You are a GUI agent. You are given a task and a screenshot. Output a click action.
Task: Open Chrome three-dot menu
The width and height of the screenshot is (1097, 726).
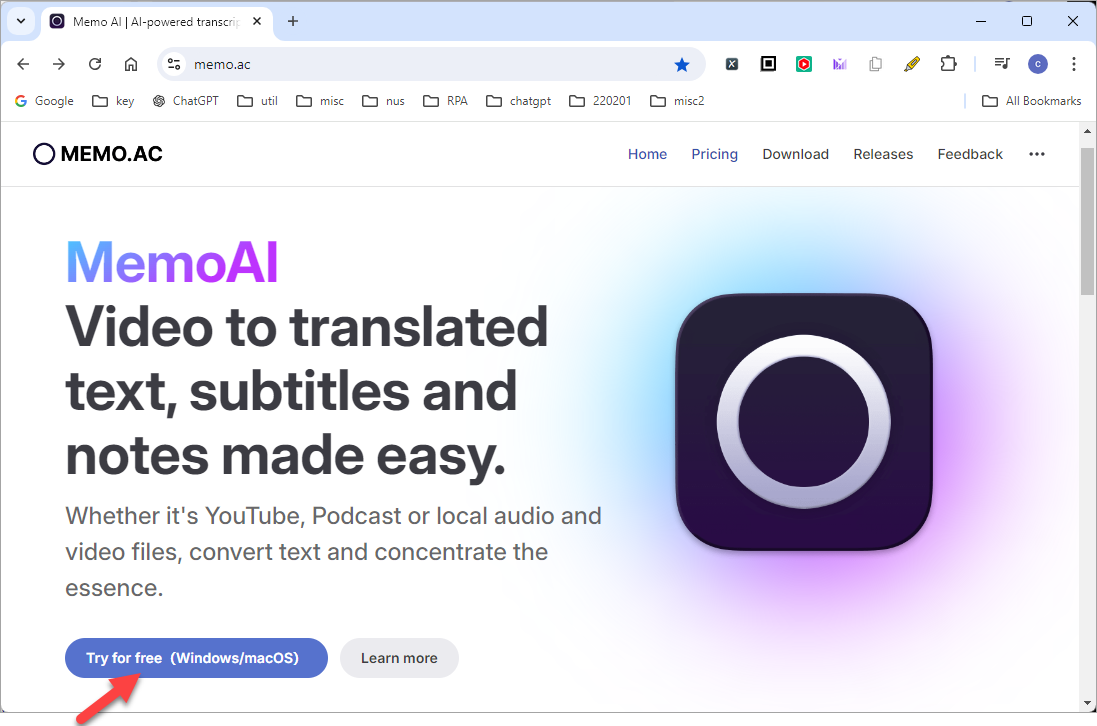pyautogui.click(x=1073, y=64)
